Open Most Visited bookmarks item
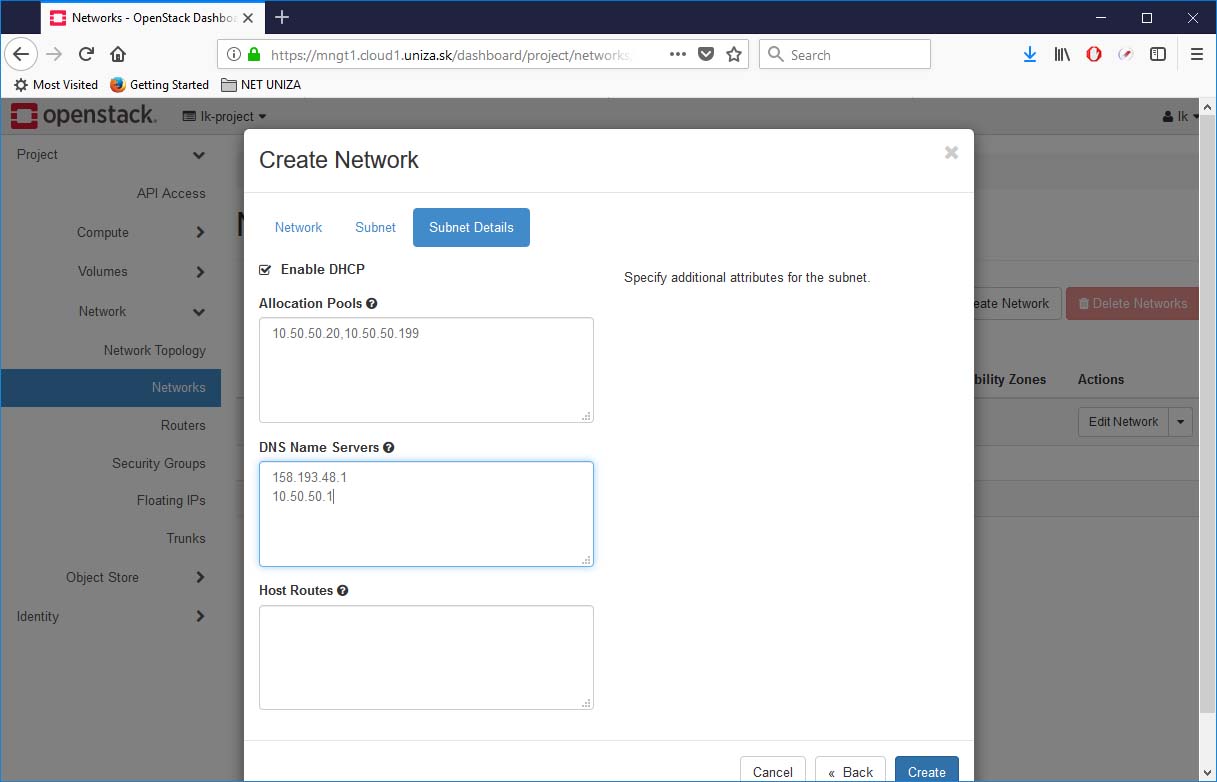The width and height of the screenshot is (1217, 782). pyautogui.click(x=56, y=85)
